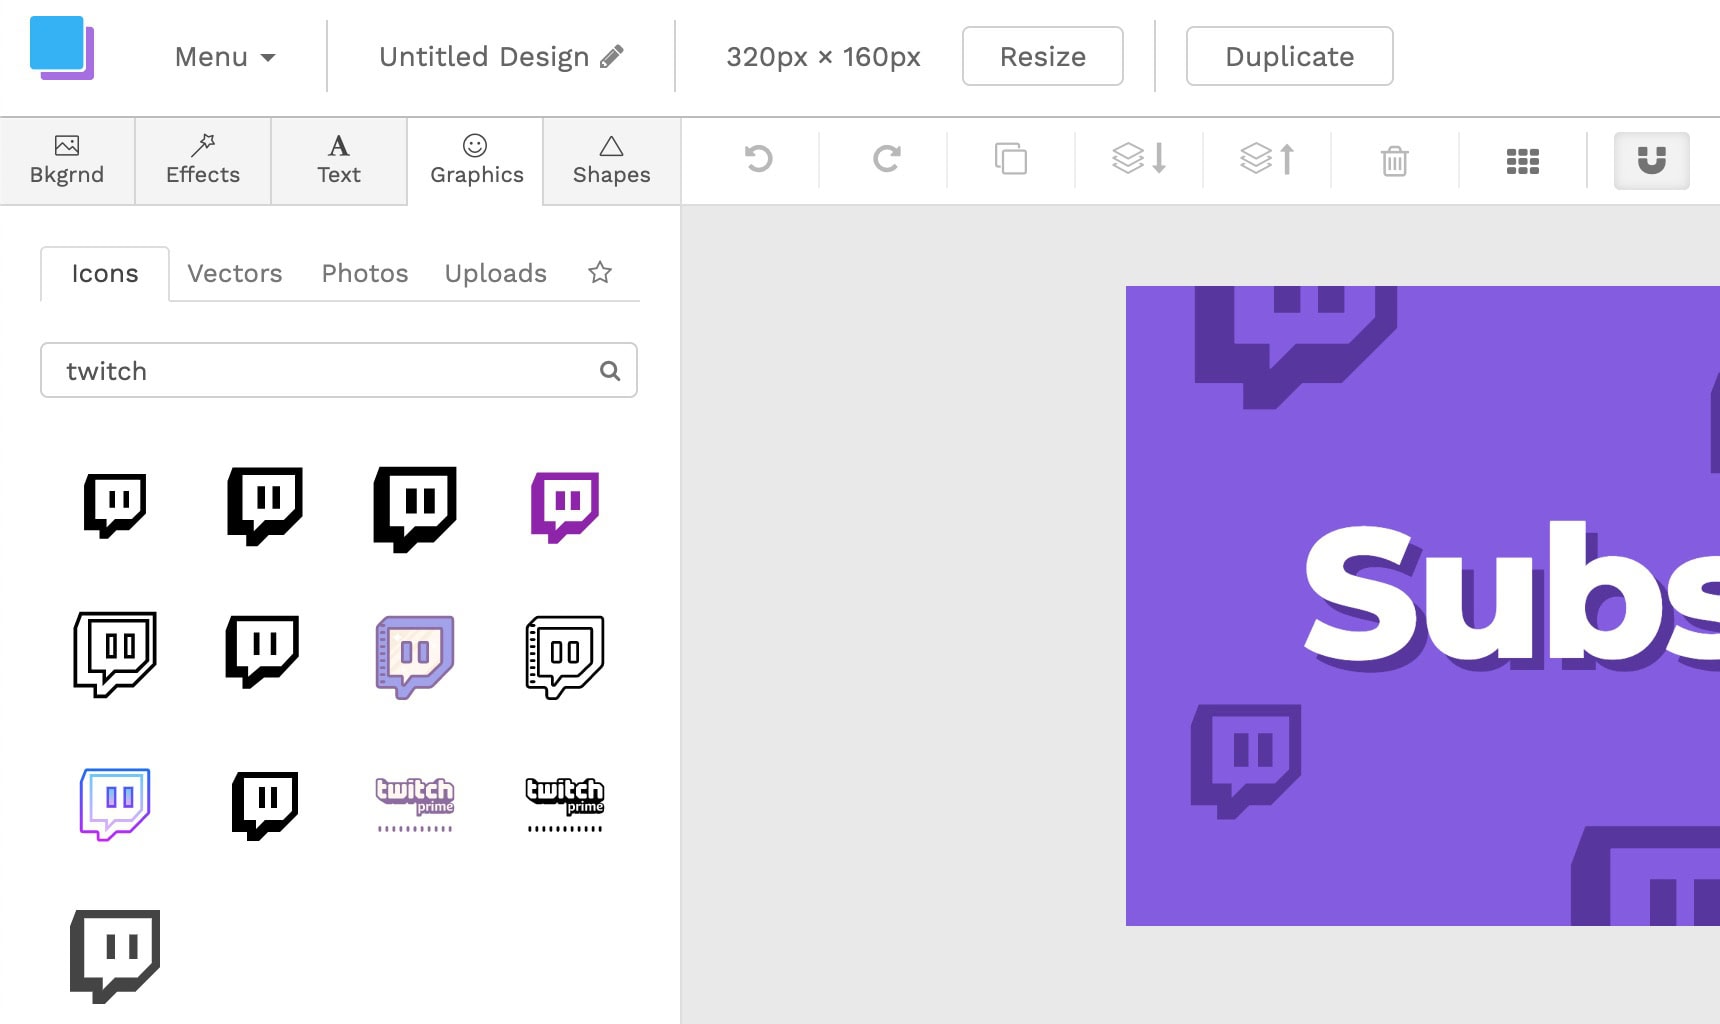Add the second black Twitch glitch icon in first row

coord(265,506)
